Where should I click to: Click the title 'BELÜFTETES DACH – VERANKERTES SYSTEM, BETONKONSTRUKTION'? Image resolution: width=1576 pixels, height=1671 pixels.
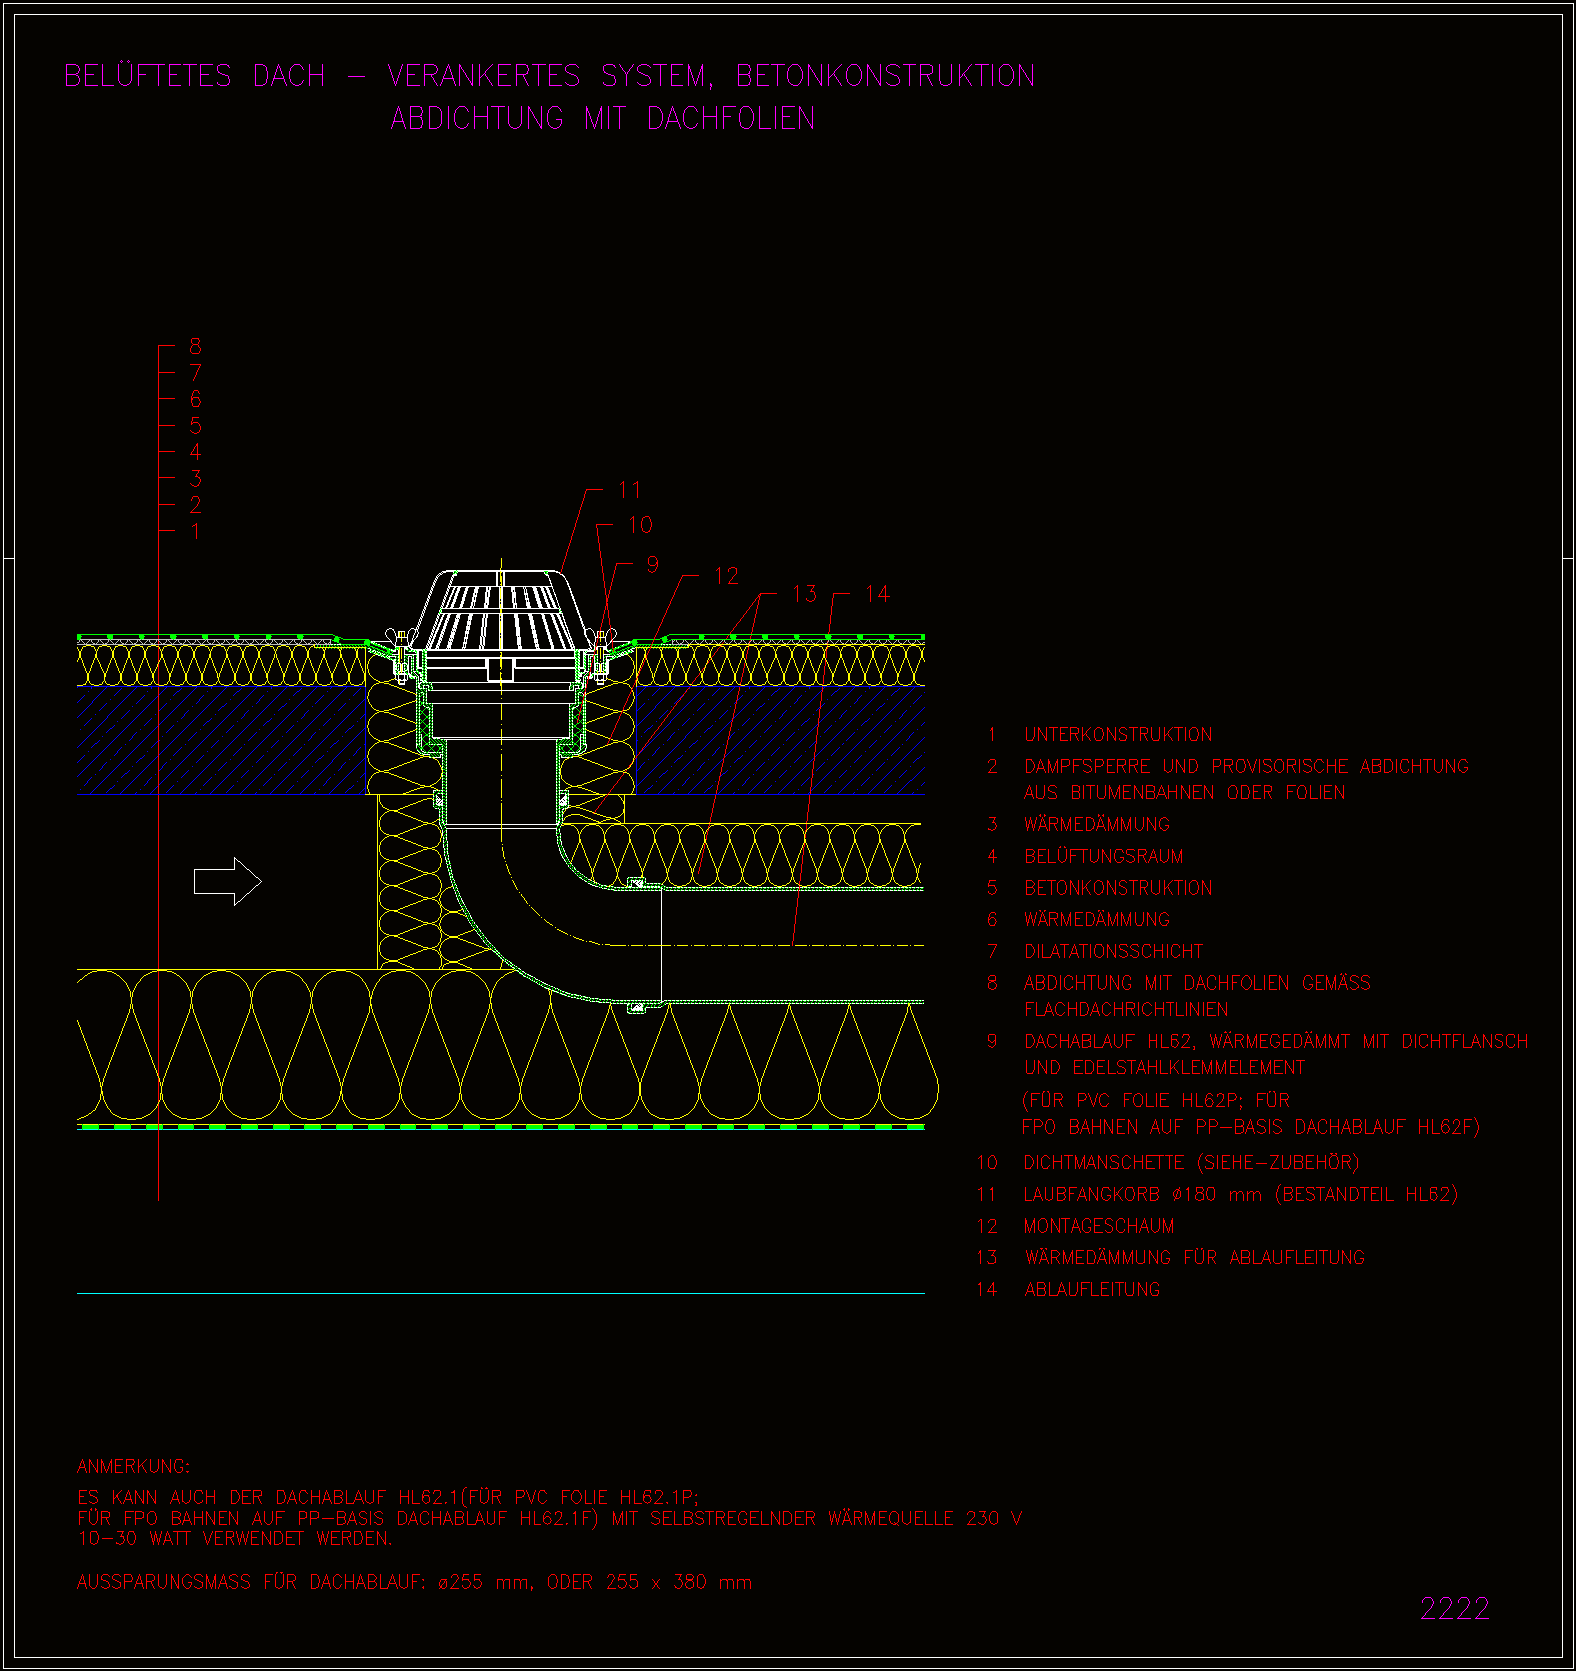coord(550,76)
